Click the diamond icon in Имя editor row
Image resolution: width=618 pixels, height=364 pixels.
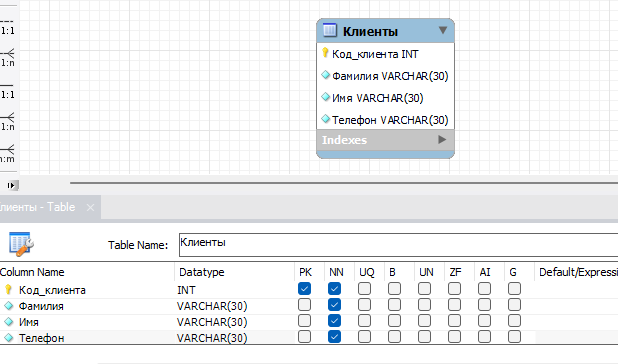tap(9, 321)
